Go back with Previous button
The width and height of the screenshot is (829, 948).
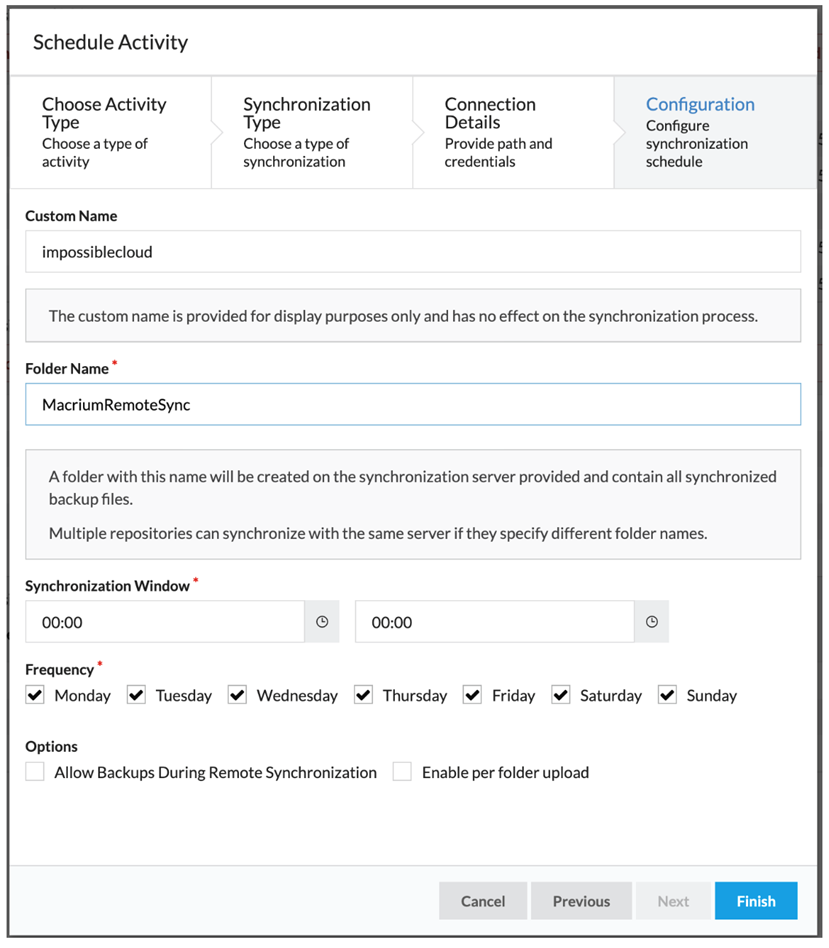coord(581,901)
